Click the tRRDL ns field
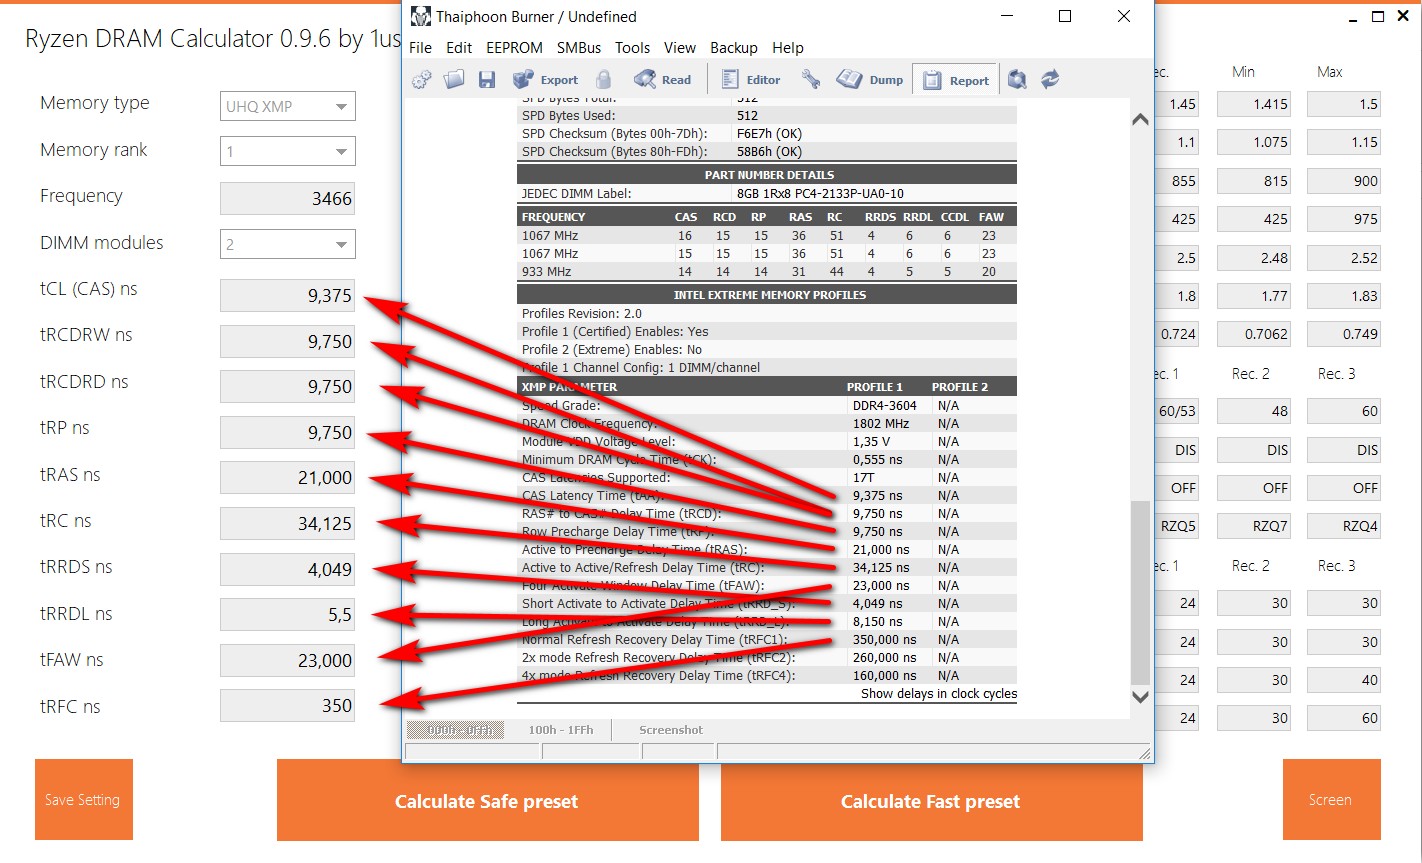Image resolution: width=1422 pixels, height=863 pixels. (288, 614)
